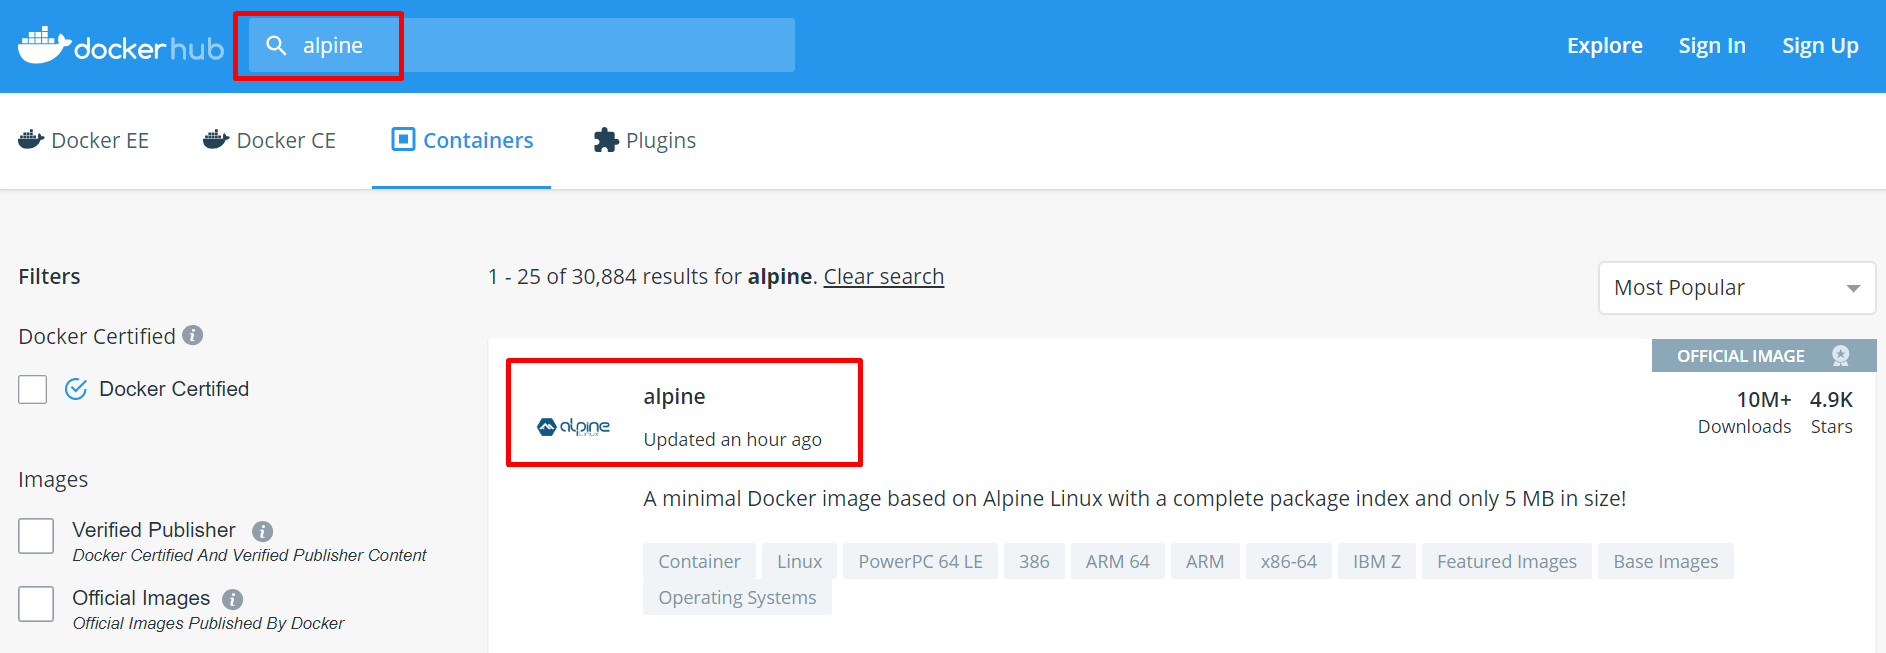The height and width of the screenshot is (653, 1886).
Task: Click the x86-64 tag
Action: pyautogui.click(x=1289, y=561)
